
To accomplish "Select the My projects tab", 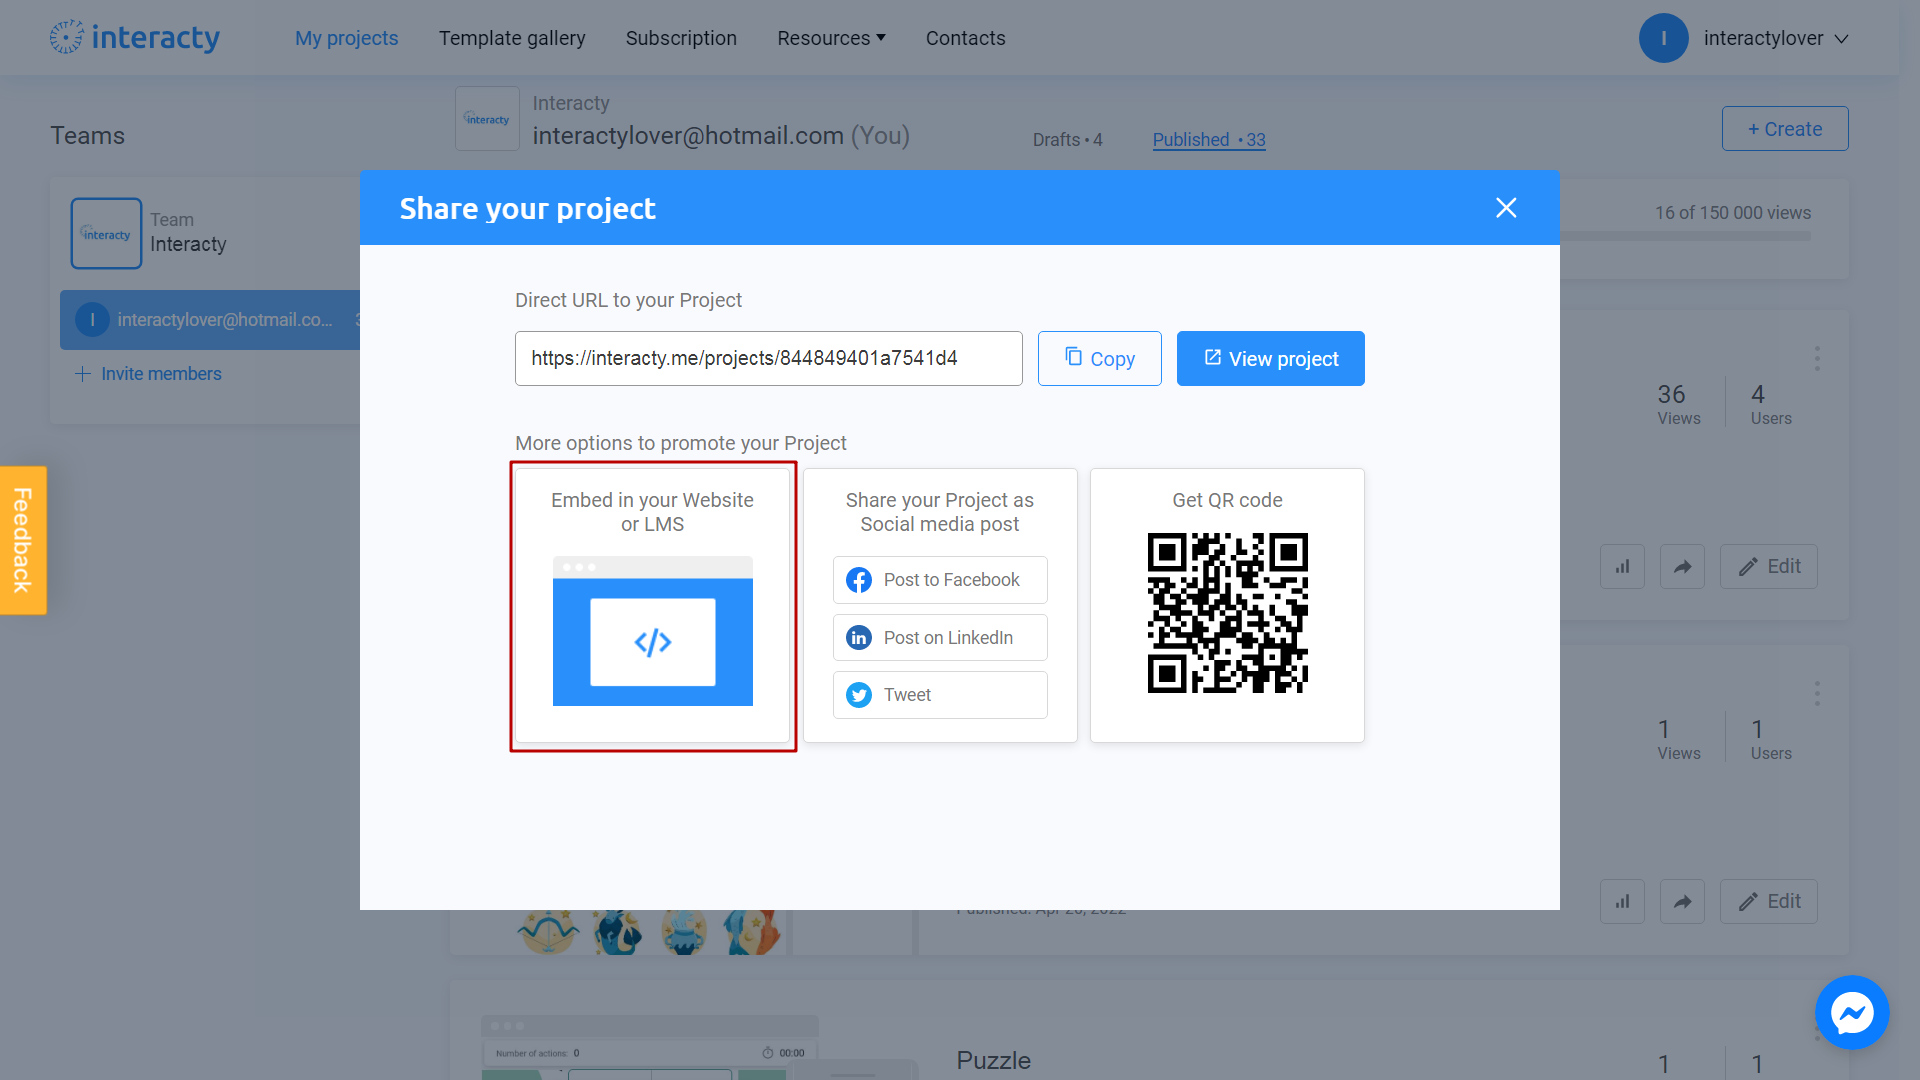I will point(345,38).
